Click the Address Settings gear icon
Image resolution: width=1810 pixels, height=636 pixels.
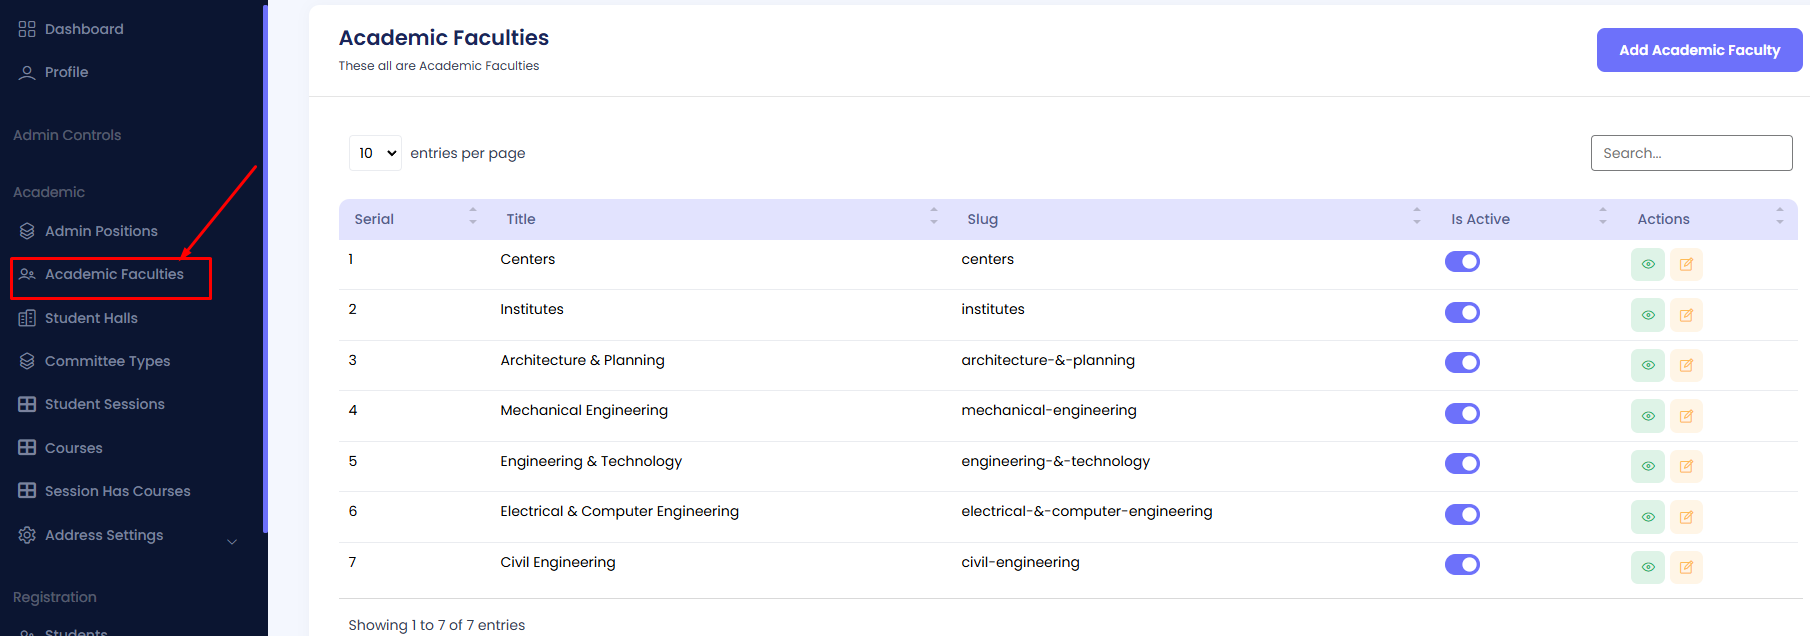coord(27,535)
